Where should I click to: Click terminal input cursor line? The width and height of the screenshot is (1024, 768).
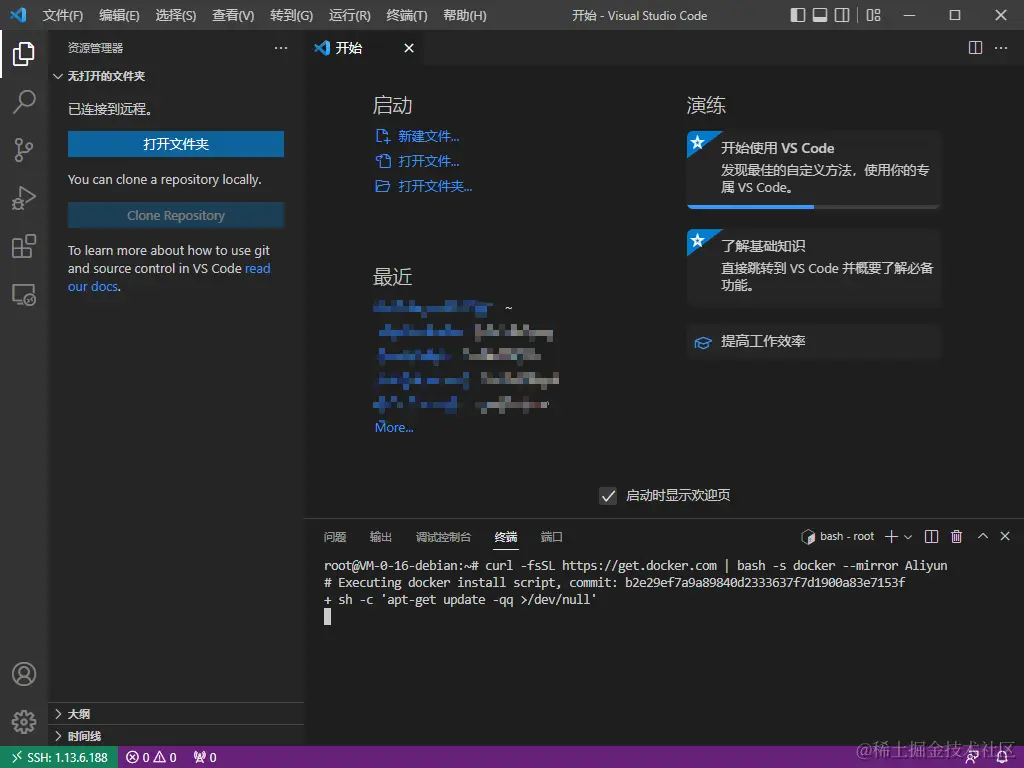pos(327,616)
